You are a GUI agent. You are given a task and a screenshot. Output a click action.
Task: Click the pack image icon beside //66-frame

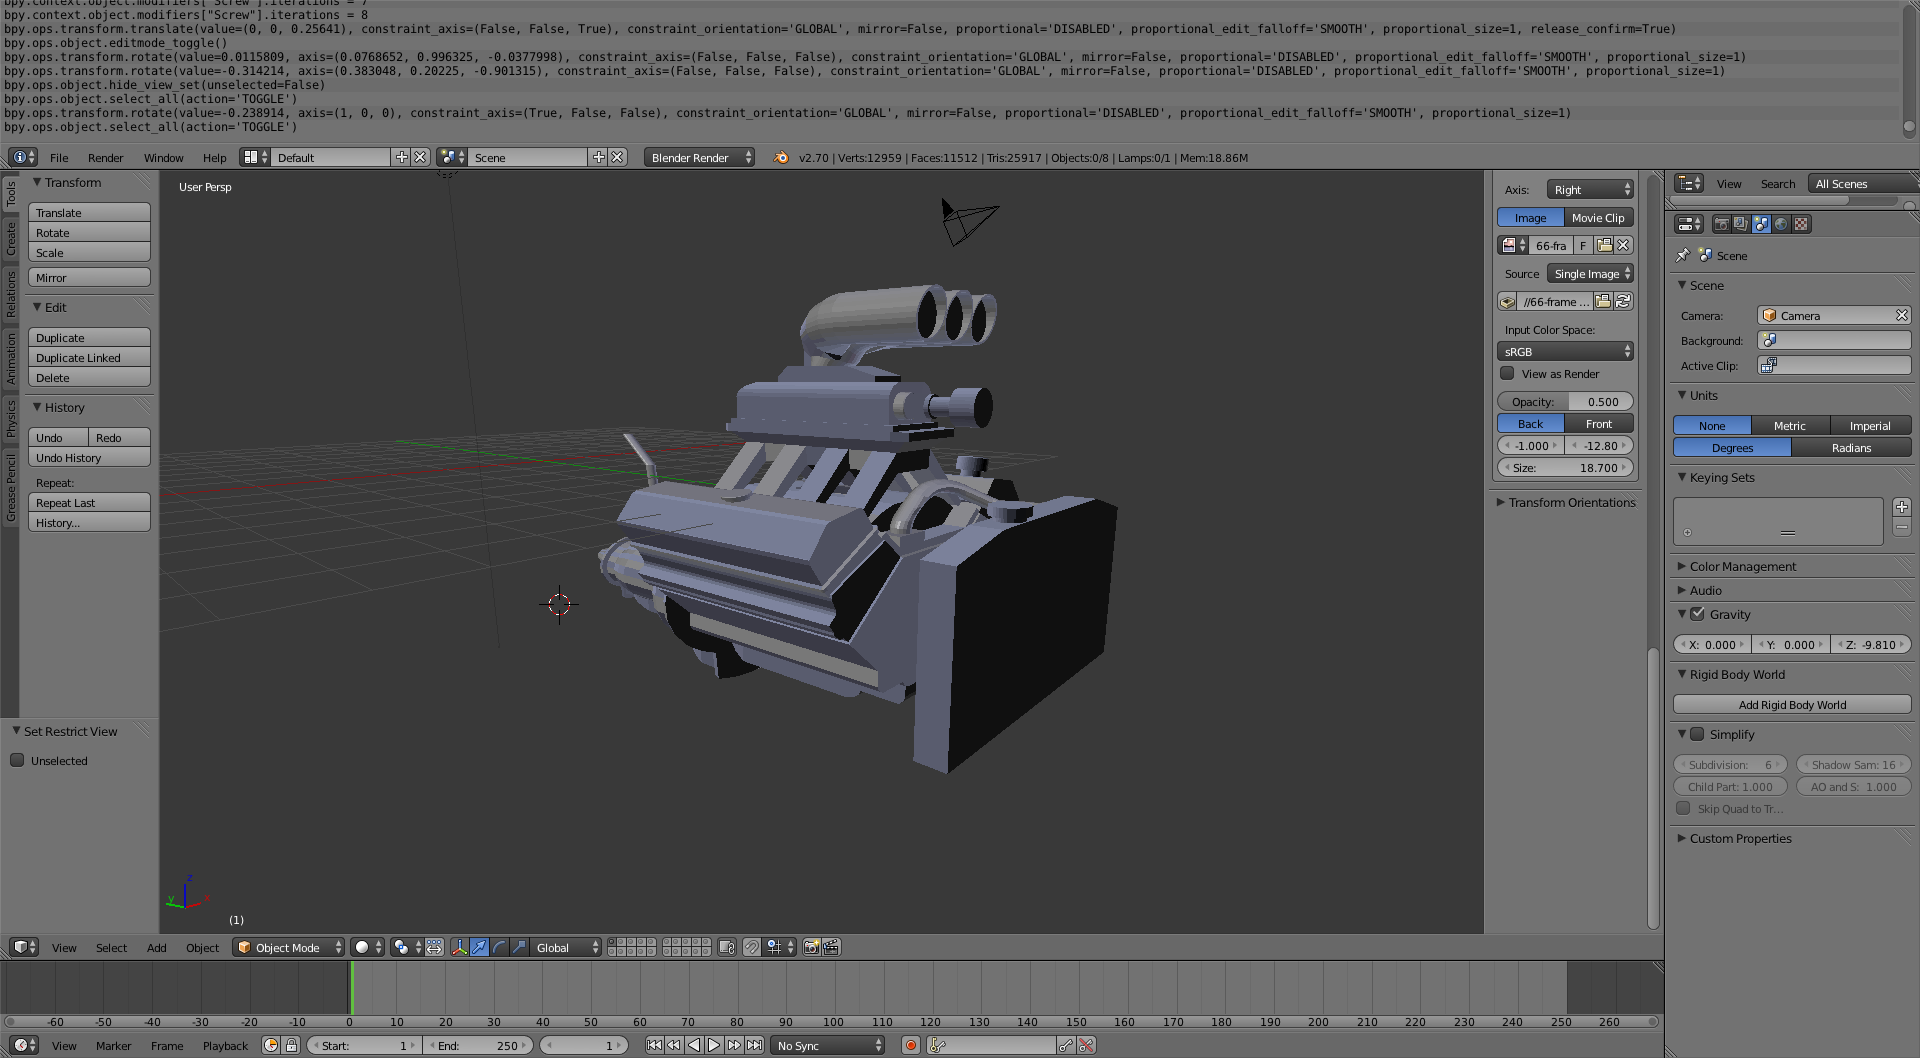point(1507,301)
